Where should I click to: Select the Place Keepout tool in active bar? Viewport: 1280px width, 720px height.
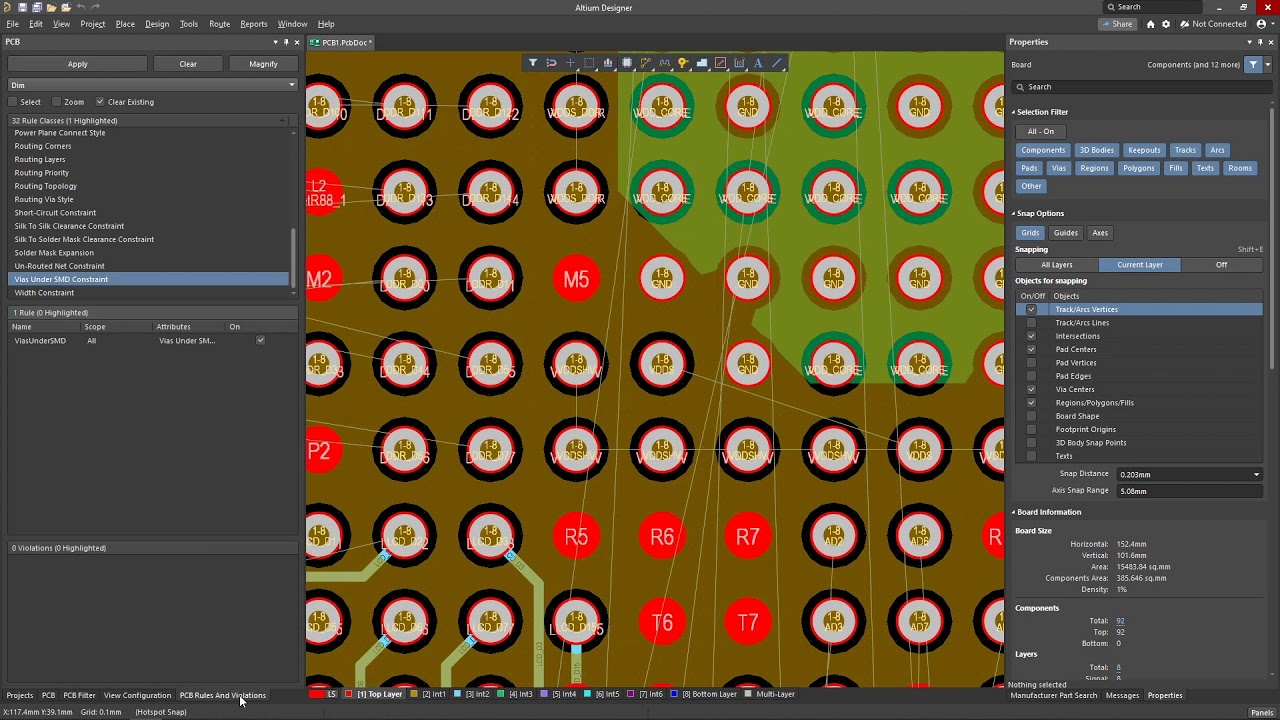tap(720, 63)
